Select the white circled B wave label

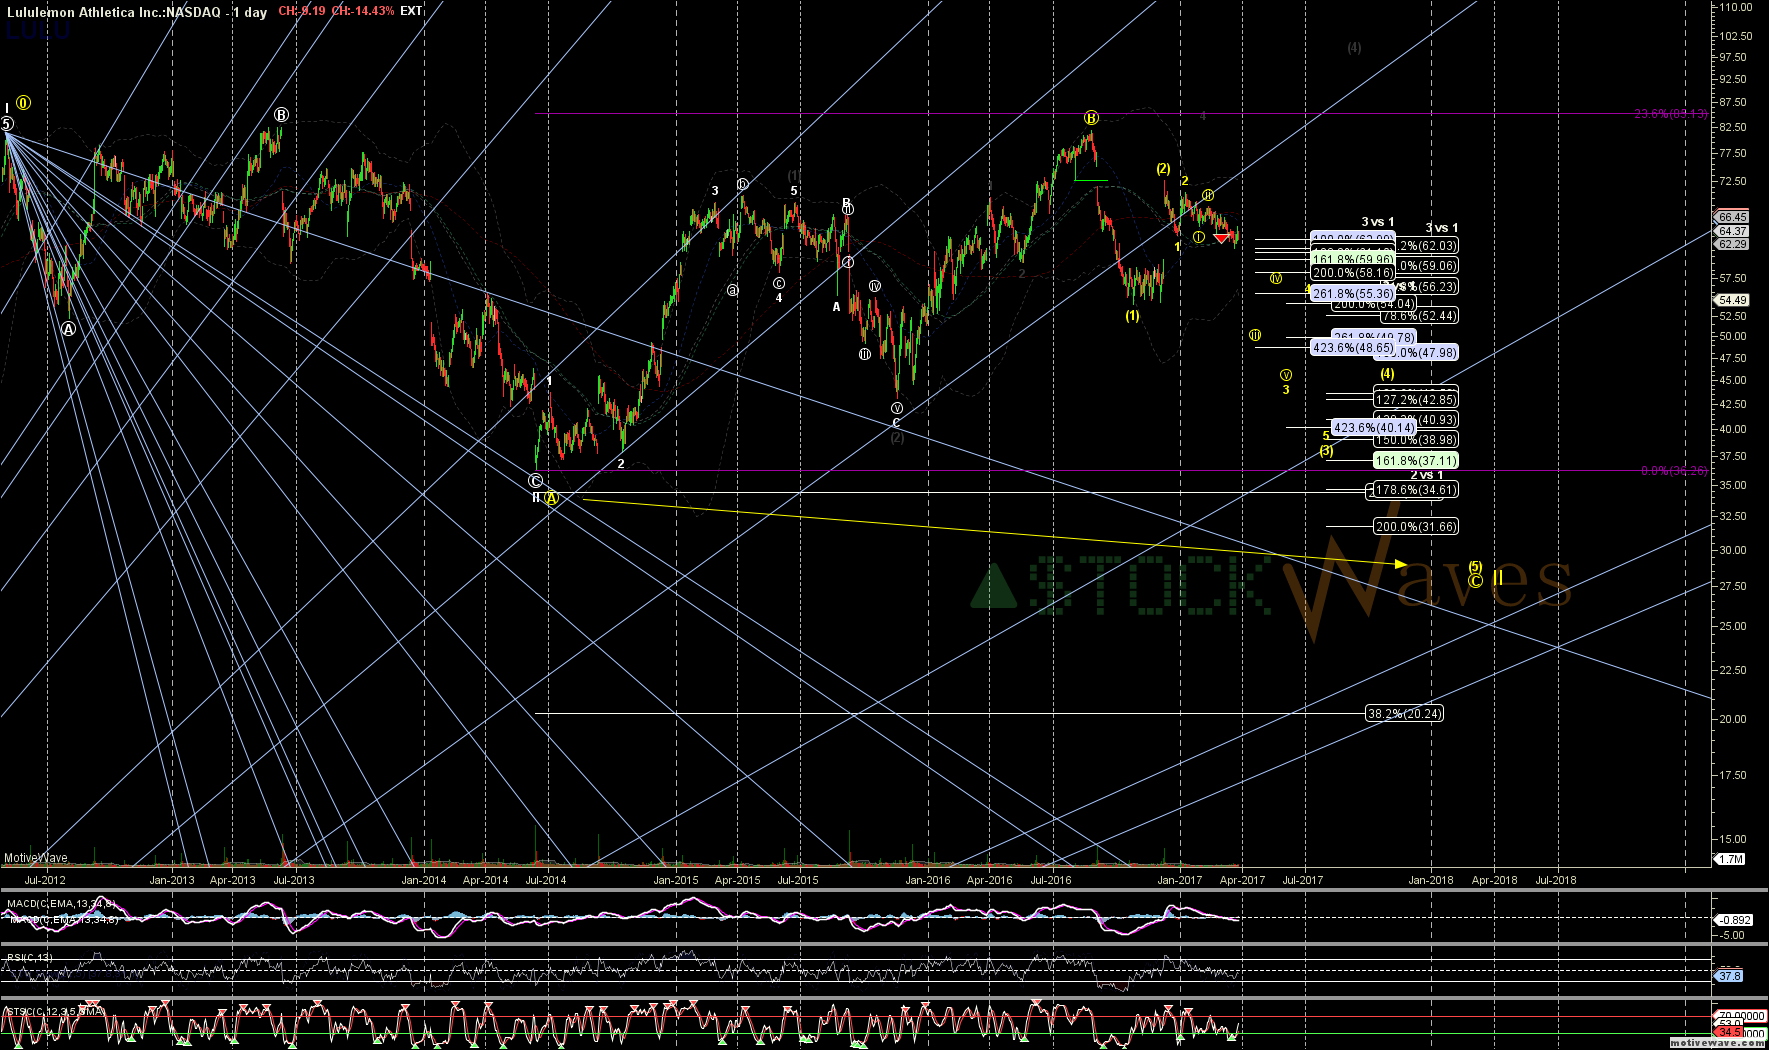(282, 115)
